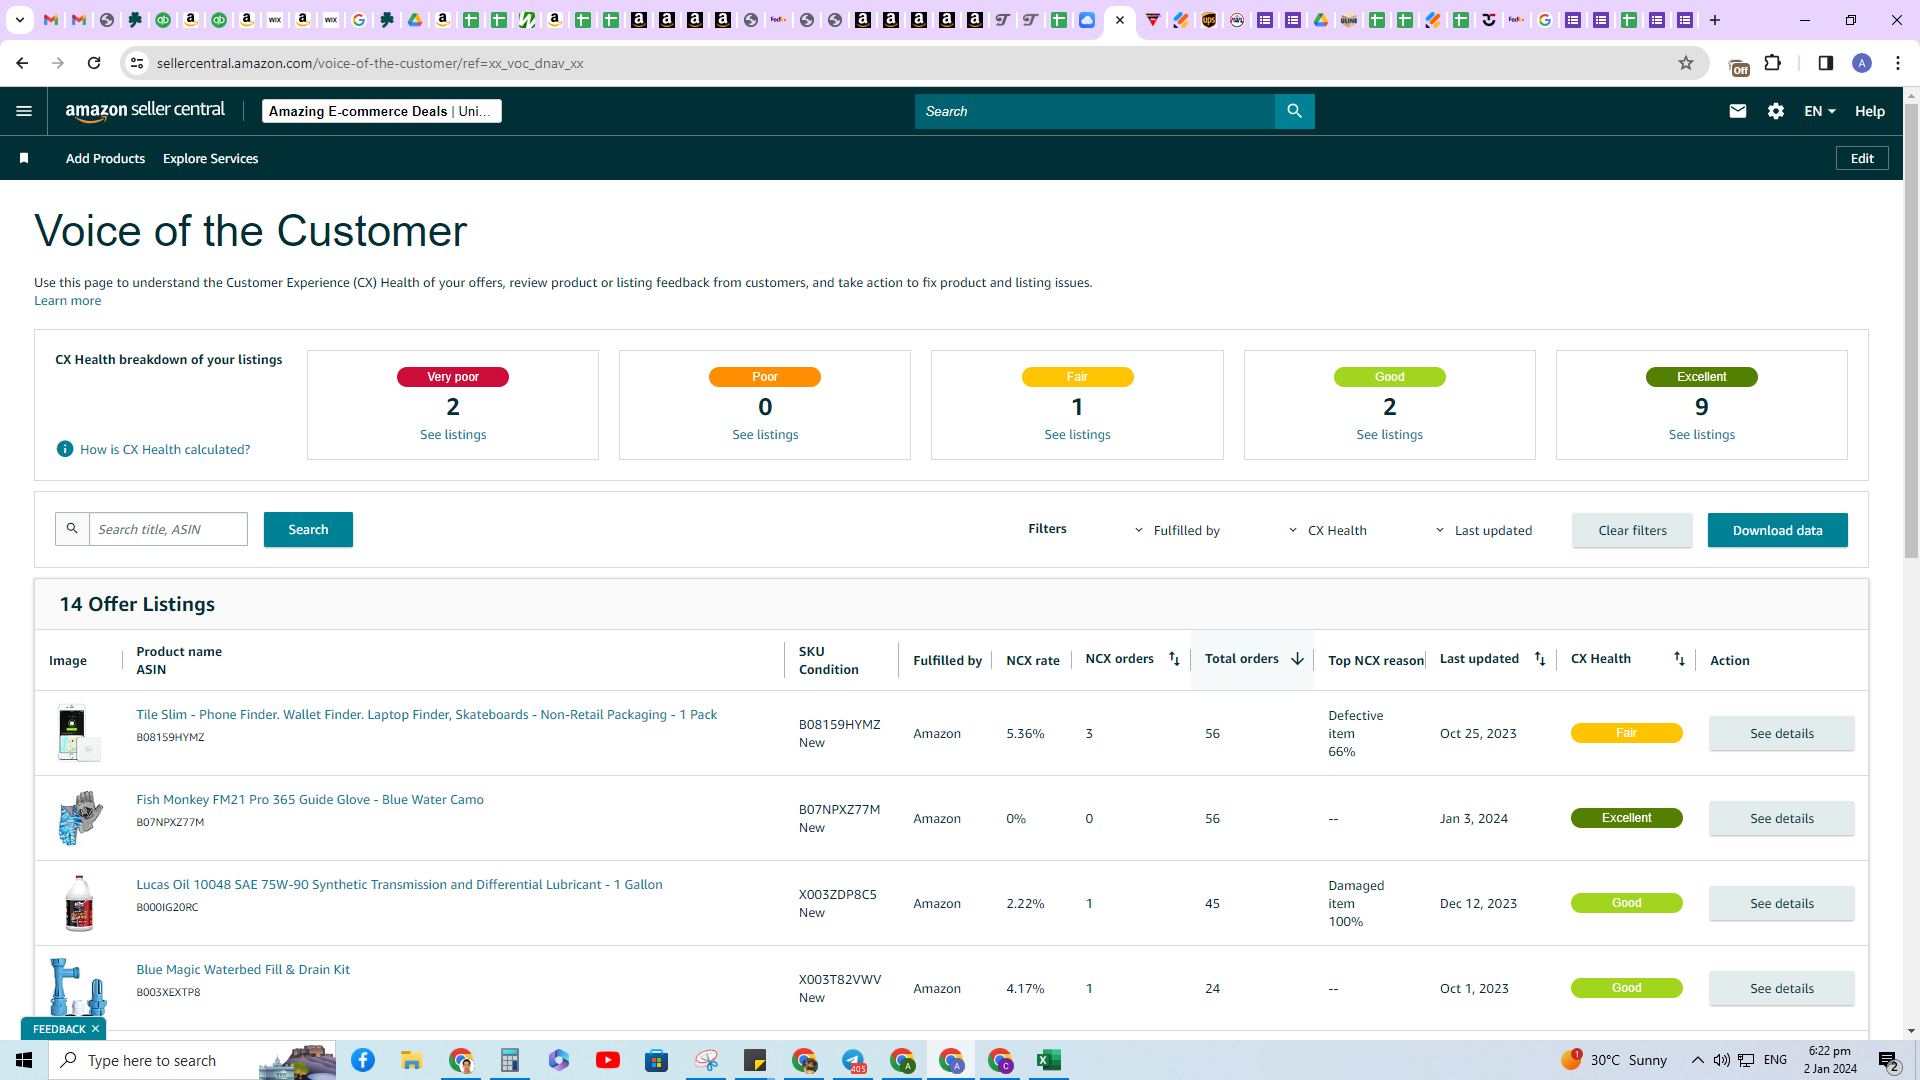
Task: Show hidden system tray icons chevron
Action: [1697, 1060]
